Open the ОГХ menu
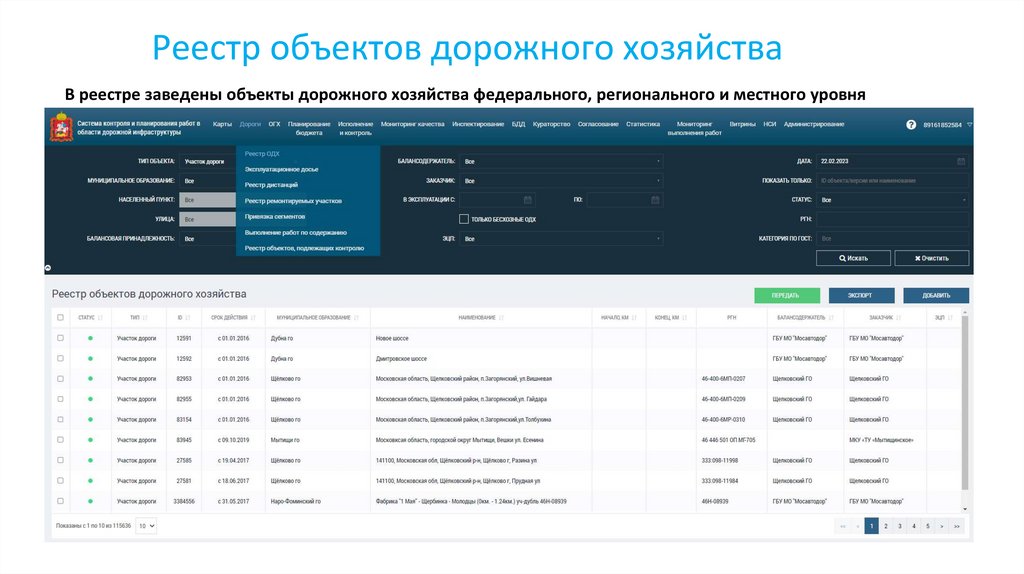 coord(274,124)
